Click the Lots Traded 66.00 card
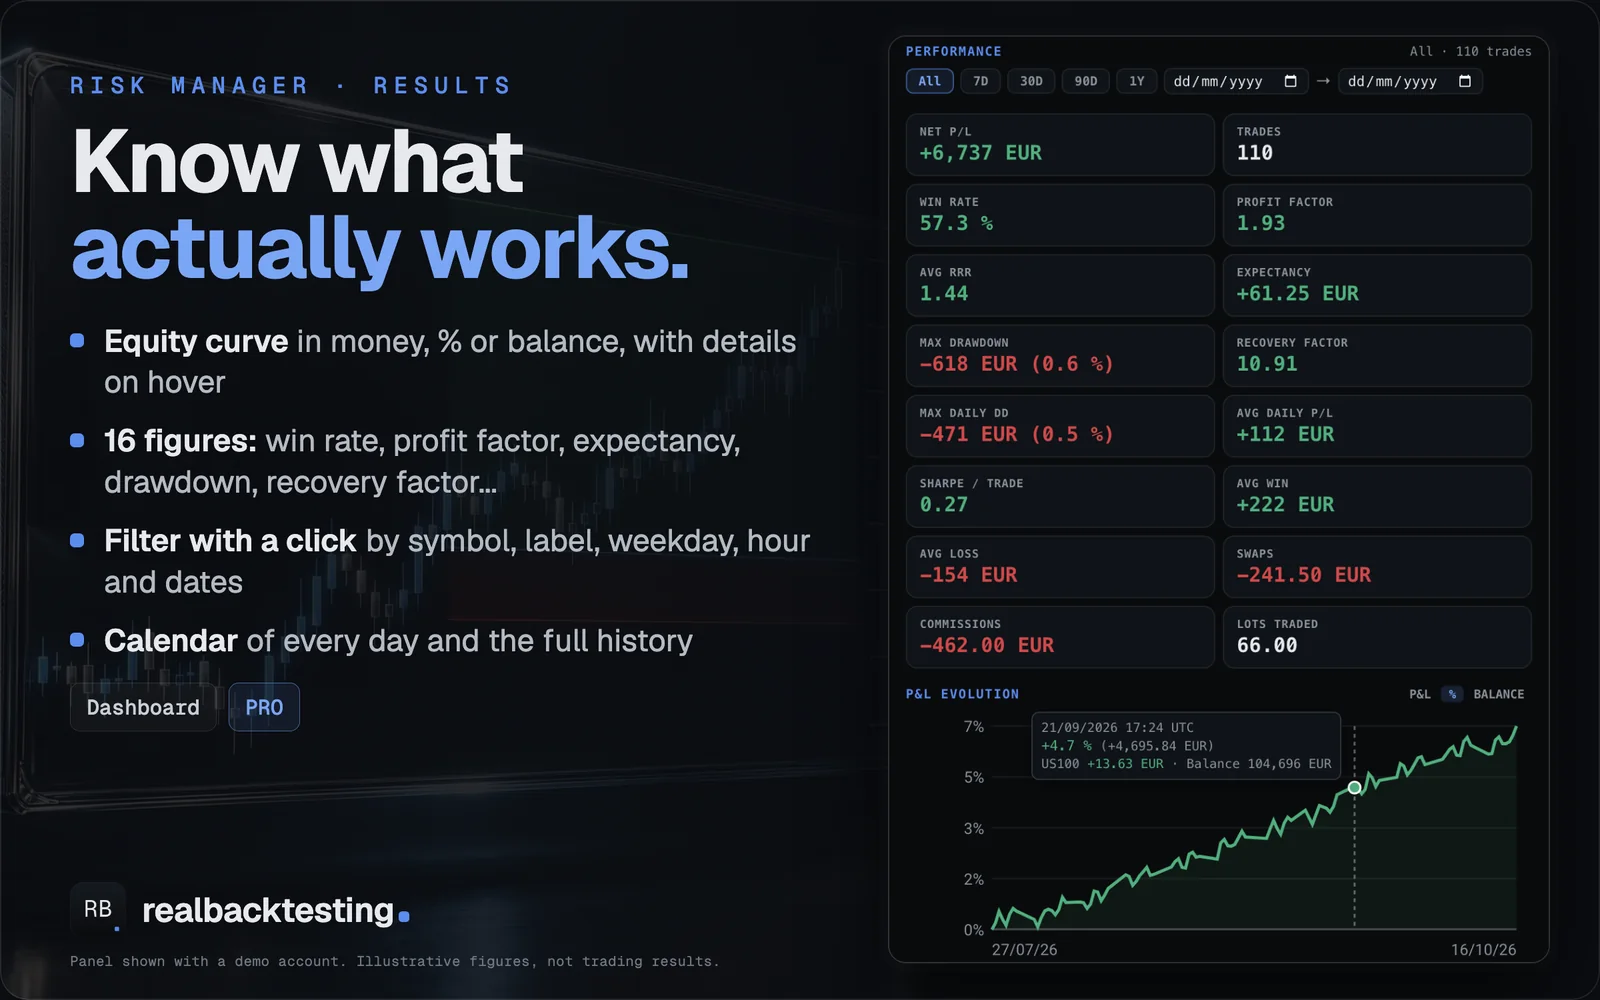The image size is (1600, 1000). [1377, 637]
